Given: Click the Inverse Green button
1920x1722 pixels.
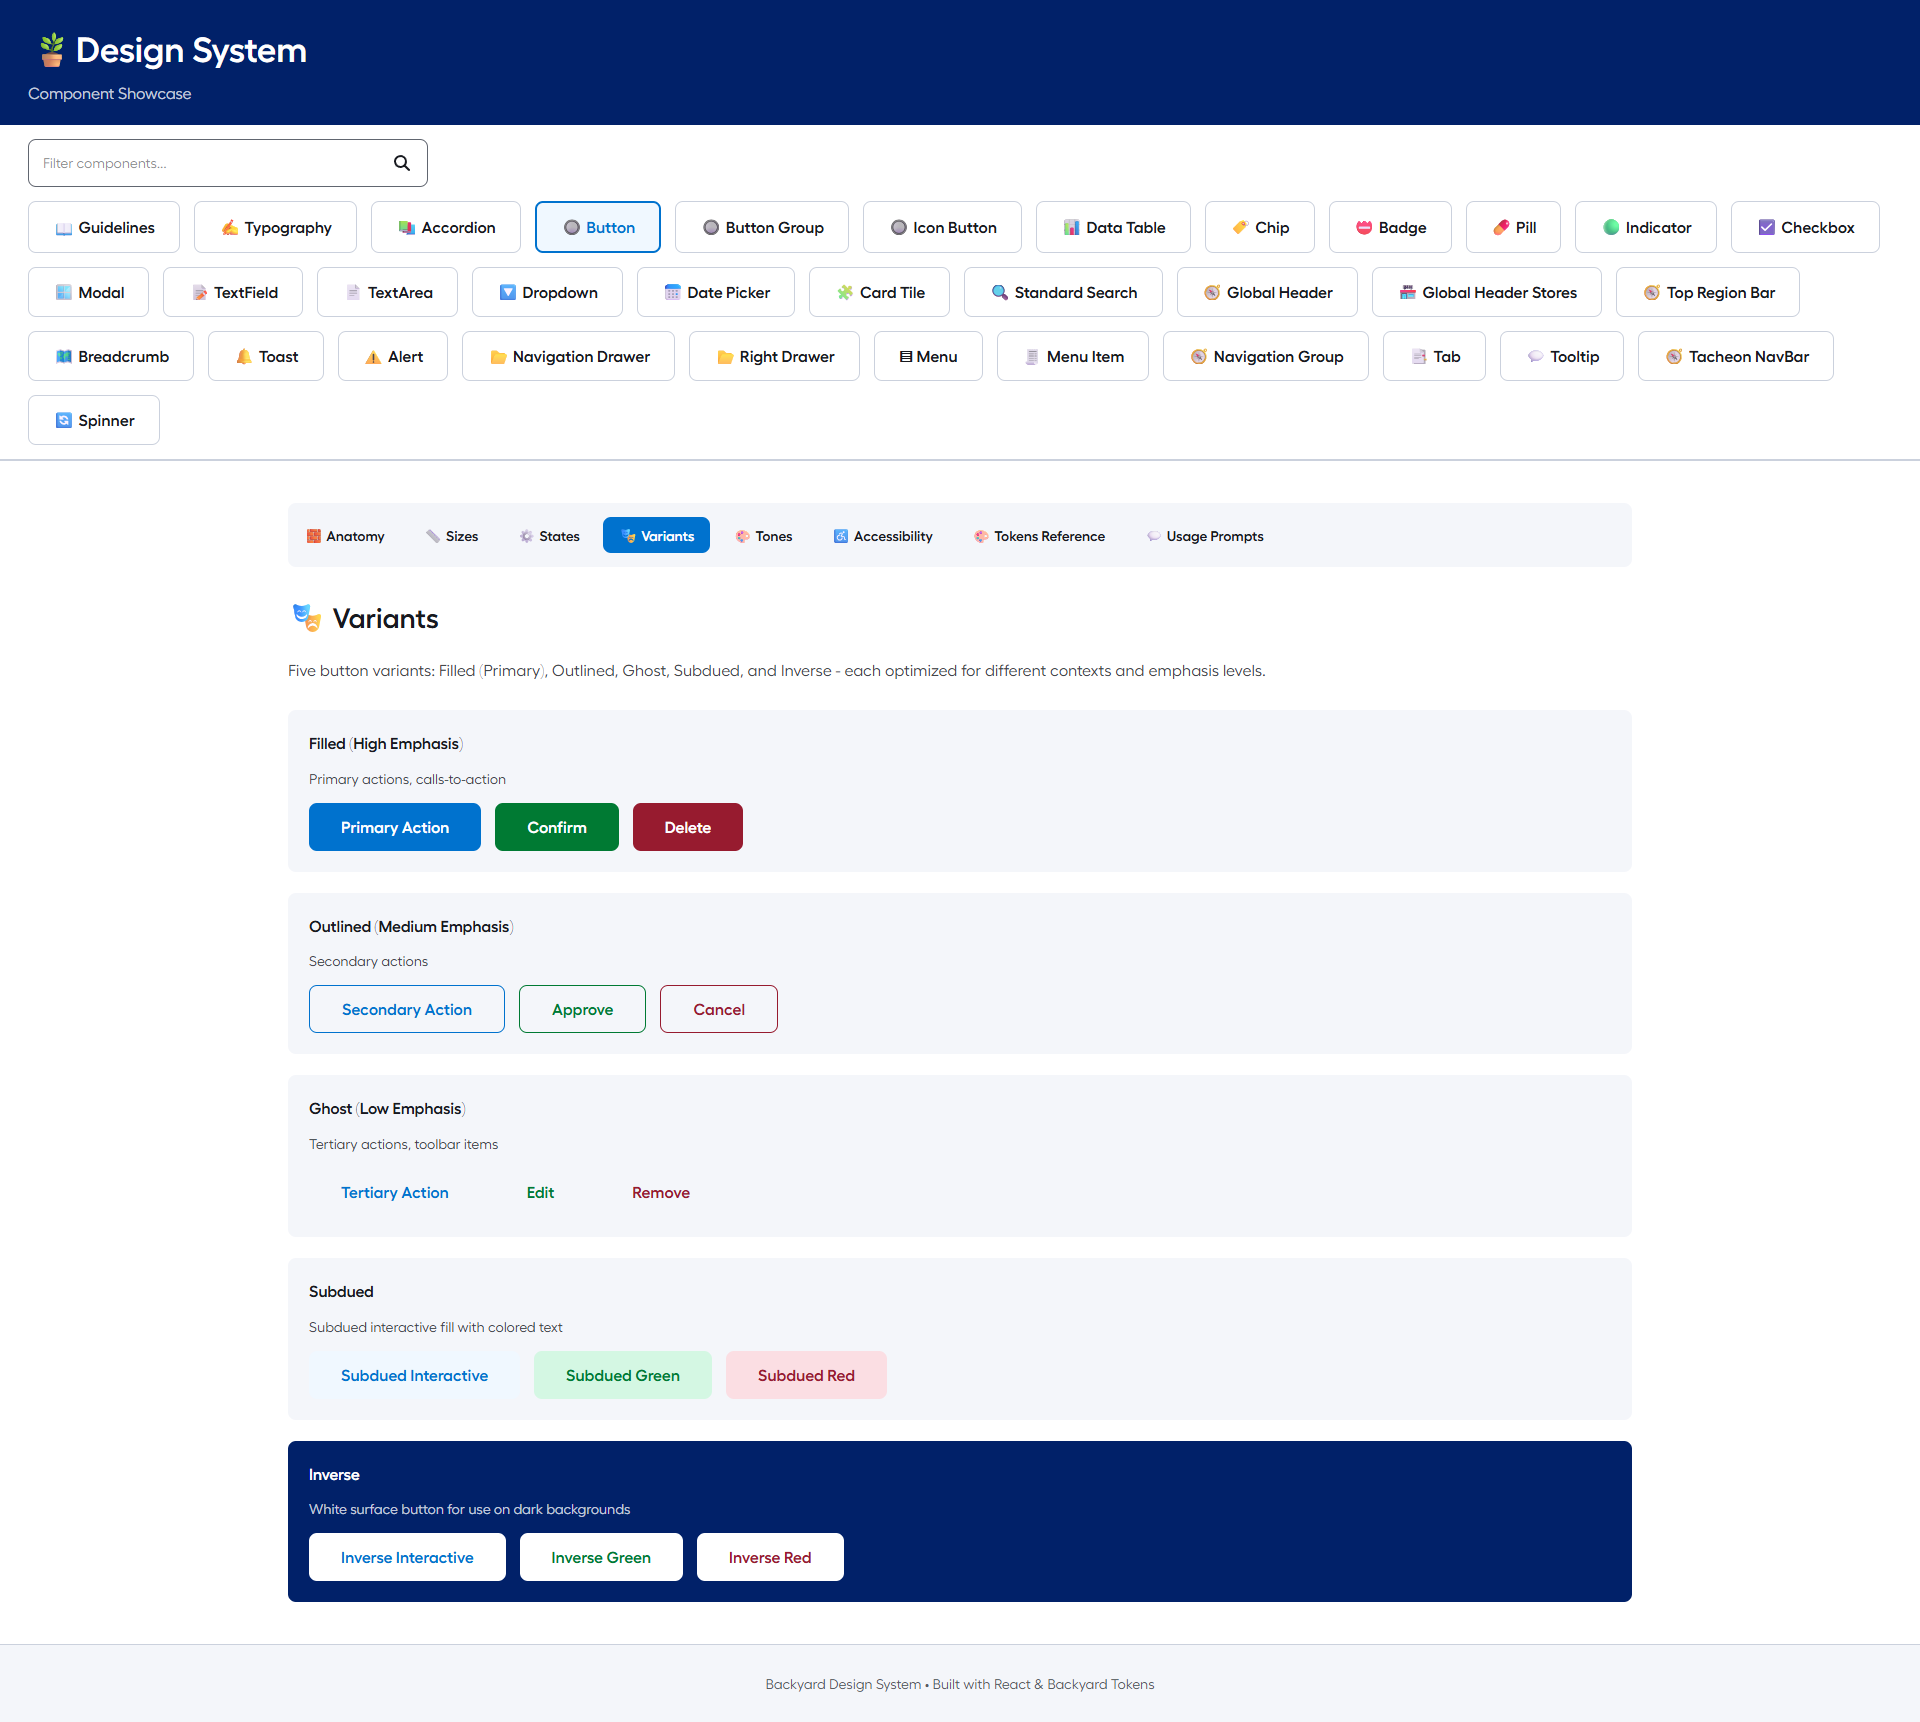Looking at the screenshot, I should click(601, 1557).
